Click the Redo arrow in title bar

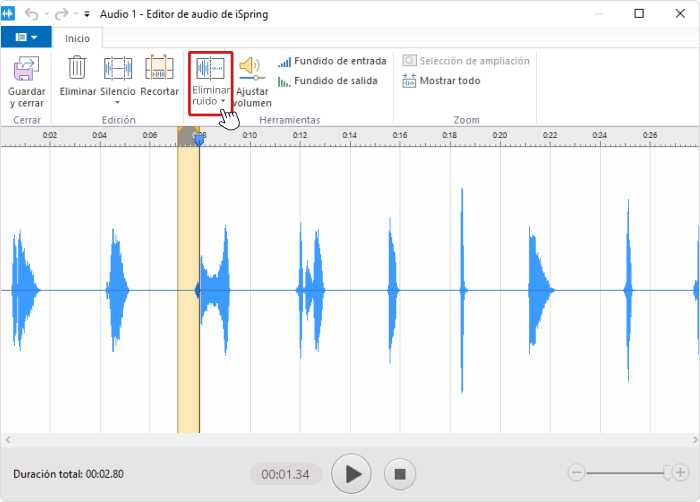point(62,14)
